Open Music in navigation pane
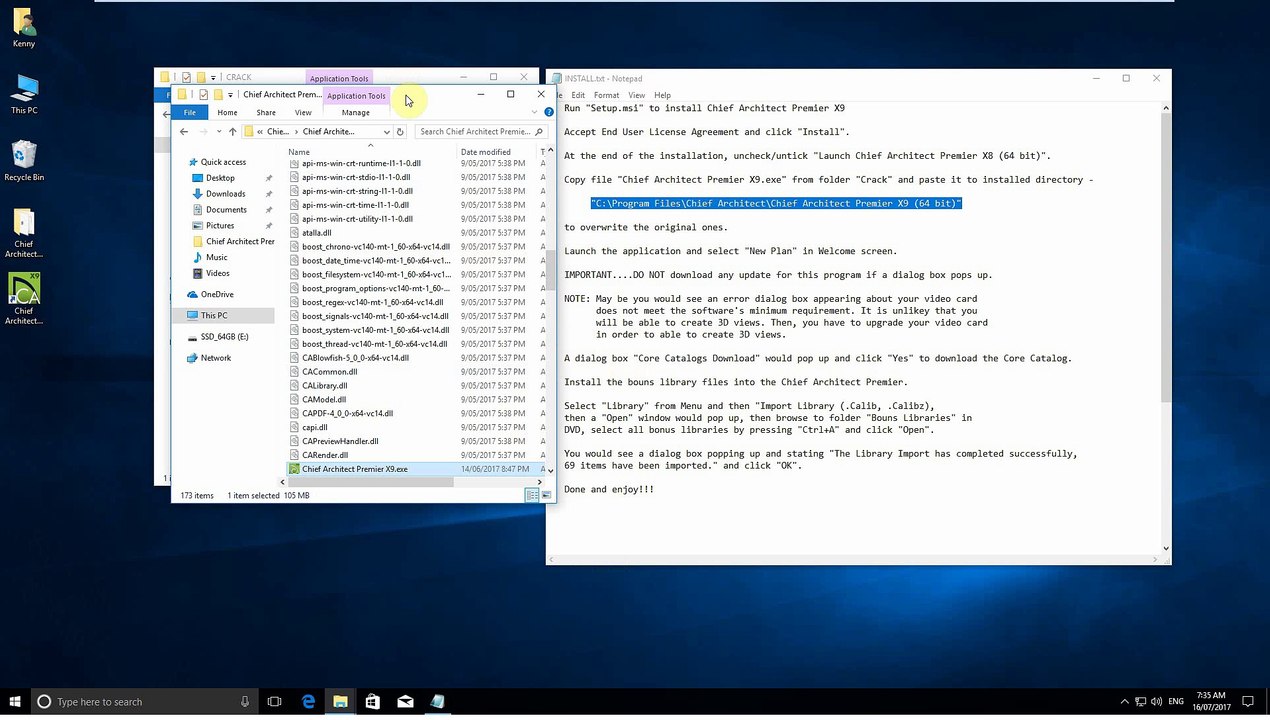Screen dimensions: 1270x720 (x=216, y=257)
